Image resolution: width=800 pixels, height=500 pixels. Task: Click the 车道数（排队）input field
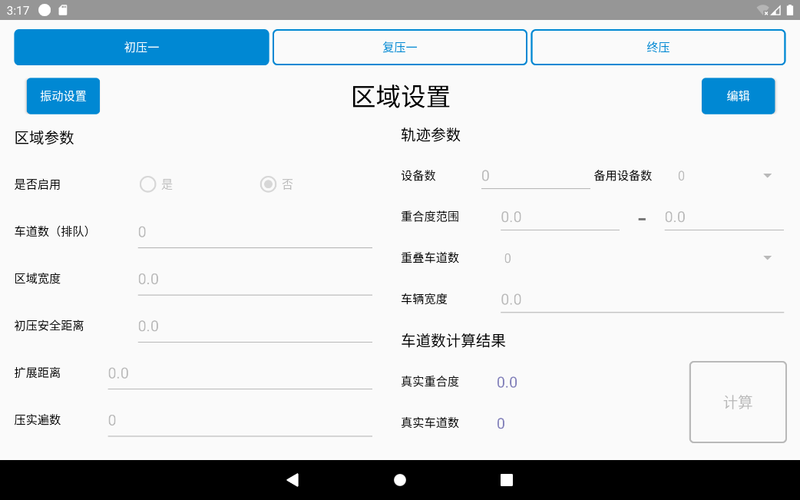point(255,232)
